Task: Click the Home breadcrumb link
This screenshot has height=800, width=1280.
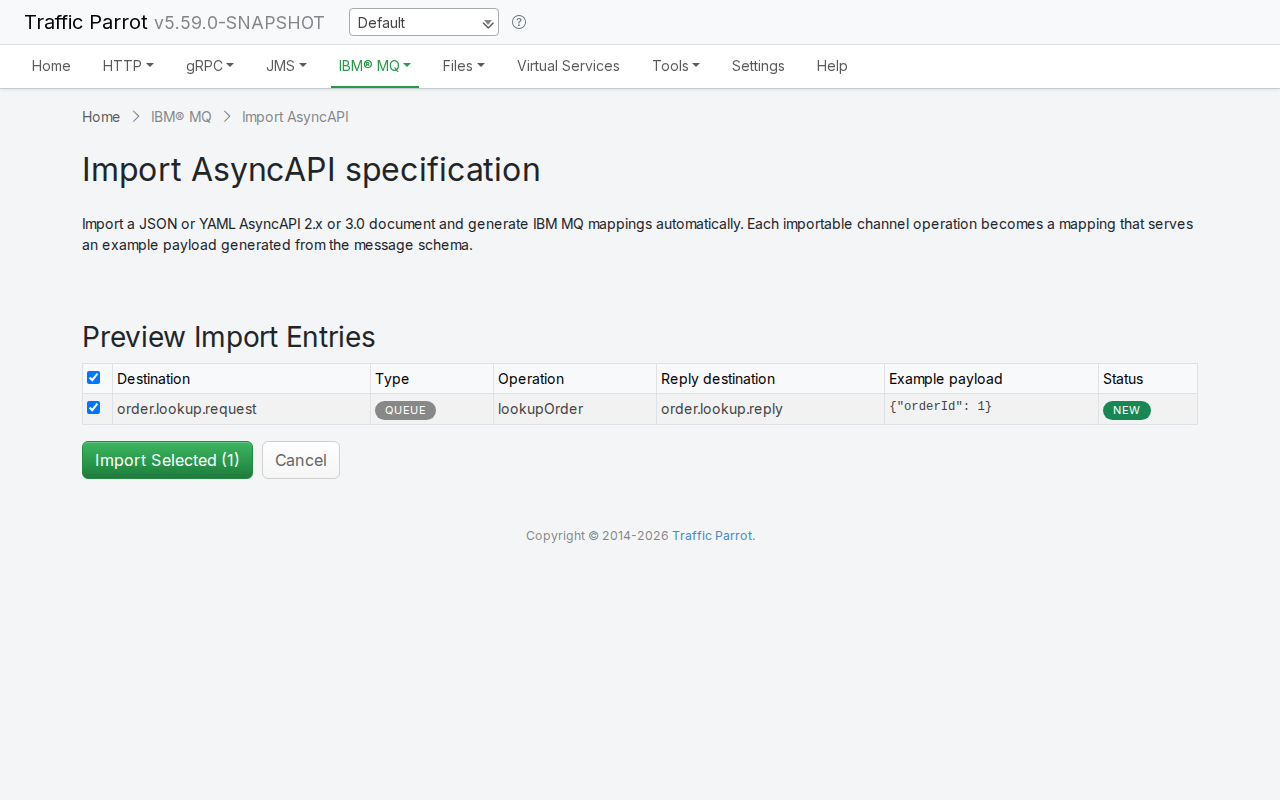Action: point(101,117)
